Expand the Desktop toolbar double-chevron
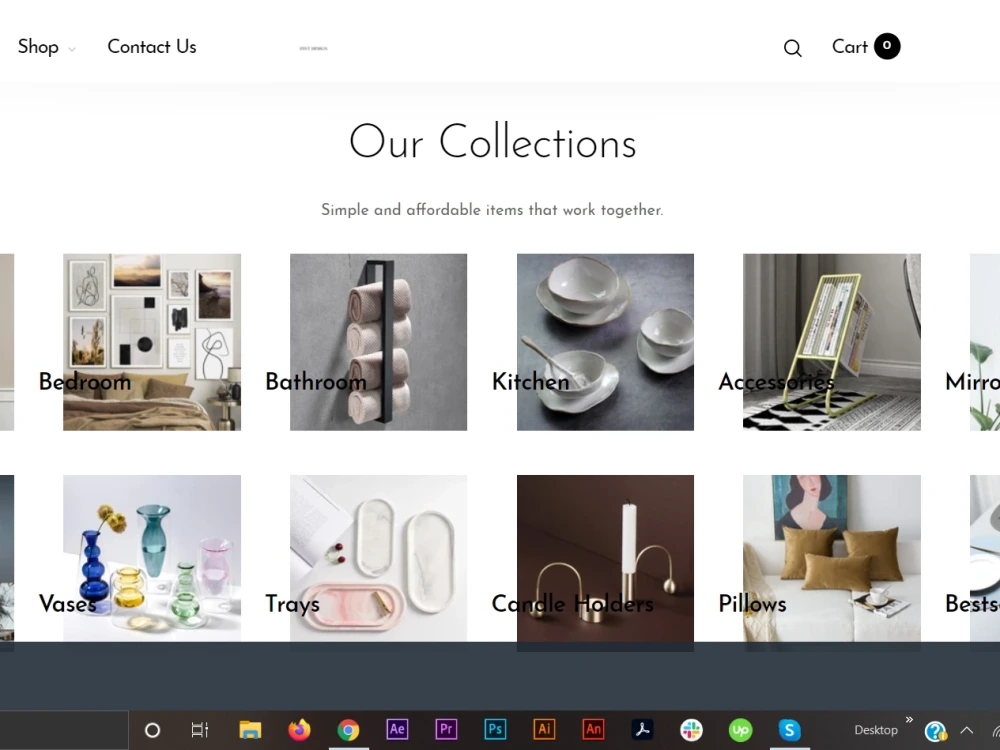The height and width of the screenshot is (750, 1000). click(909, 720)
